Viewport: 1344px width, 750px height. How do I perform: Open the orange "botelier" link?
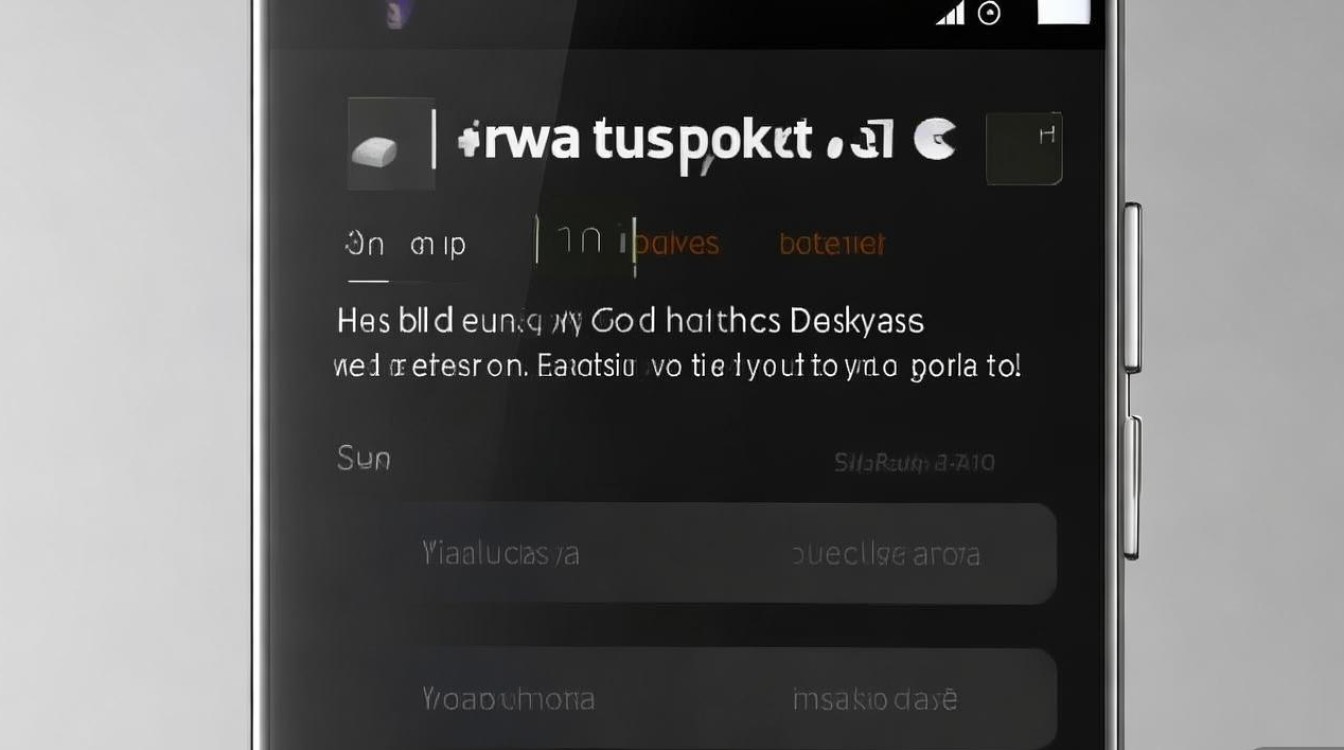(x=832, y=243)
